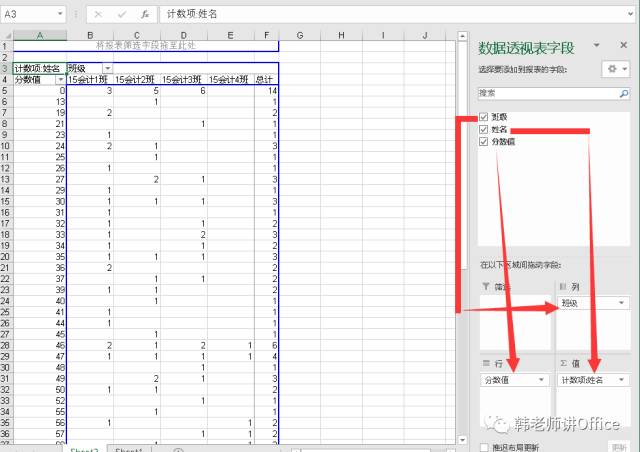Click the search magnifier icon in field pane
The height and width of the screenshot is (452, 640).
(624, 94)
